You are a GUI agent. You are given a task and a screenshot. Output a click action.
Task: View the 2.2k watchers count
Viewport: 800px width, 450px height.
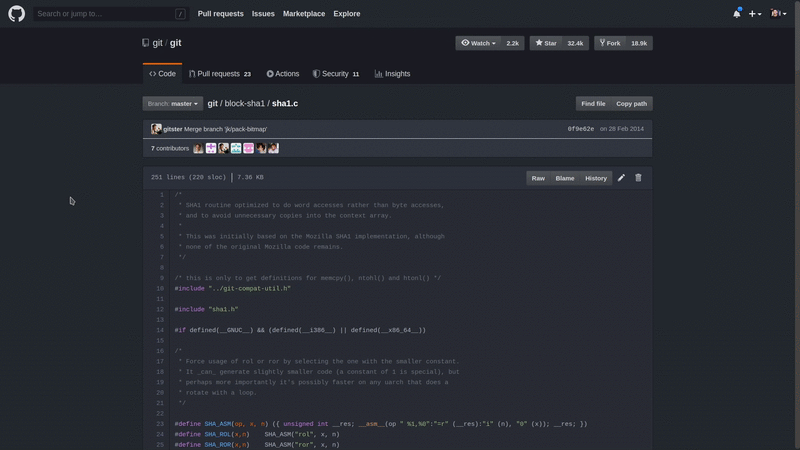click(x=512, y=43)
